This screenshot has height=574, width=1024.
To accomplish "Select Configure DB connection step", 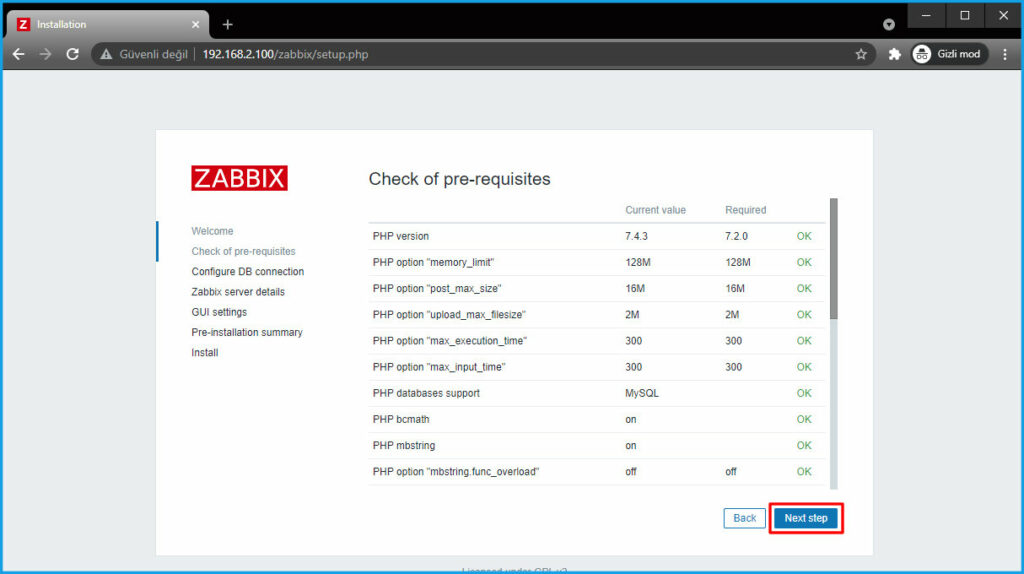I will pos(248,272).
